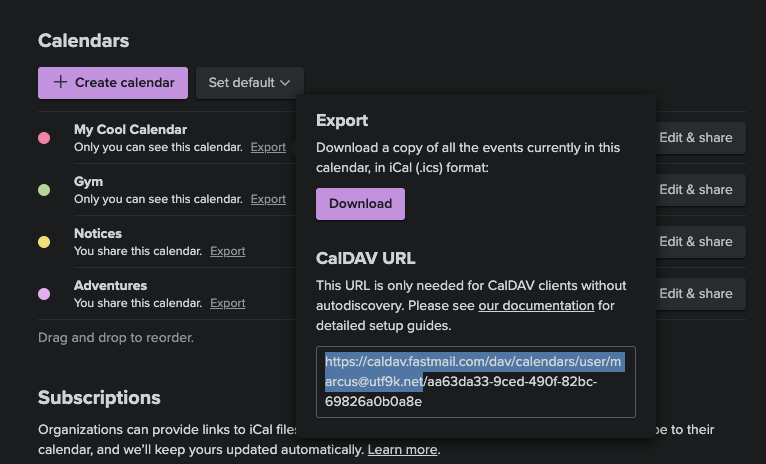Click Export link under Adventures calendar
The height and width of the screenshot is (464, 766).
[x=228, y=303]
